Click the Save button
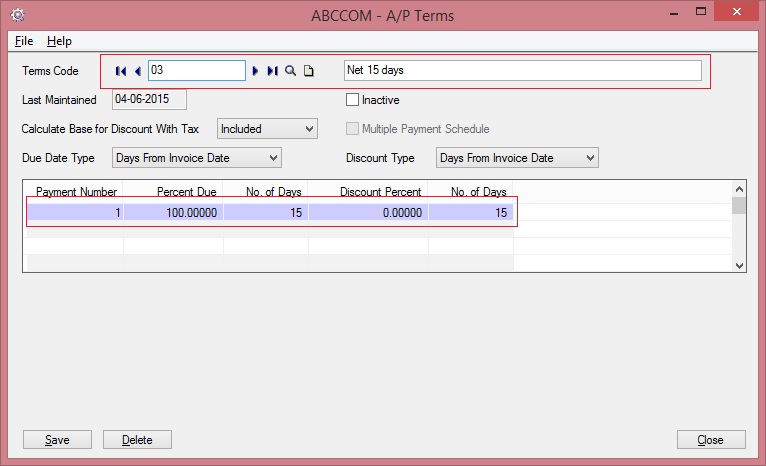 point(57,440)
